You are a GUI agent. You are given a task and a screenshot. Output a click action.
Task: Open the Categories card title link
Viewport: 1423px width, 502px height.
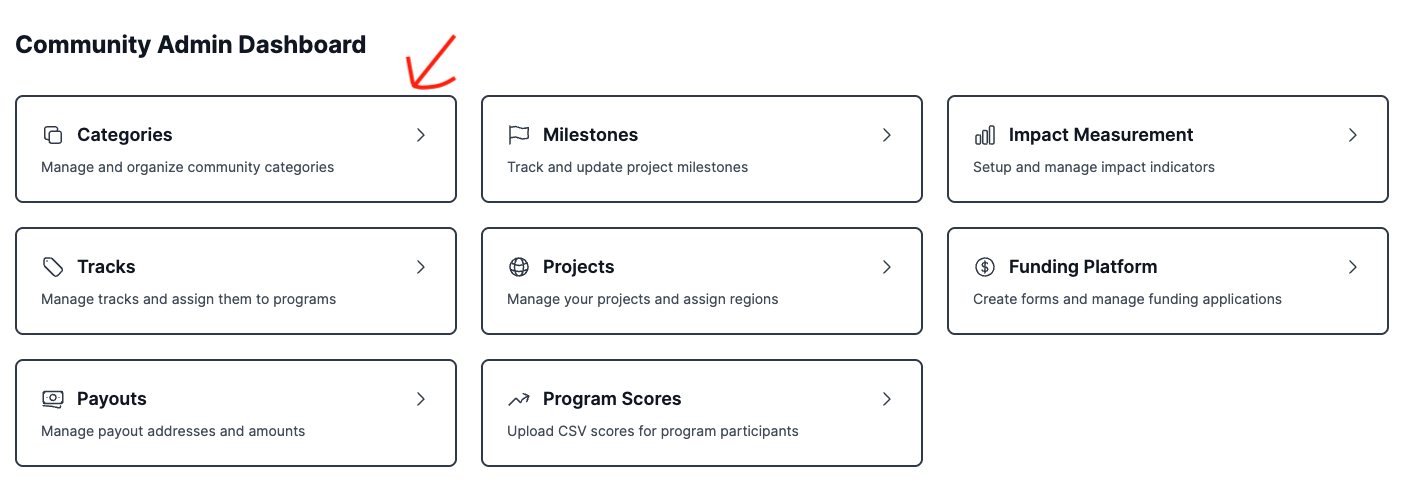coord(124,135)
